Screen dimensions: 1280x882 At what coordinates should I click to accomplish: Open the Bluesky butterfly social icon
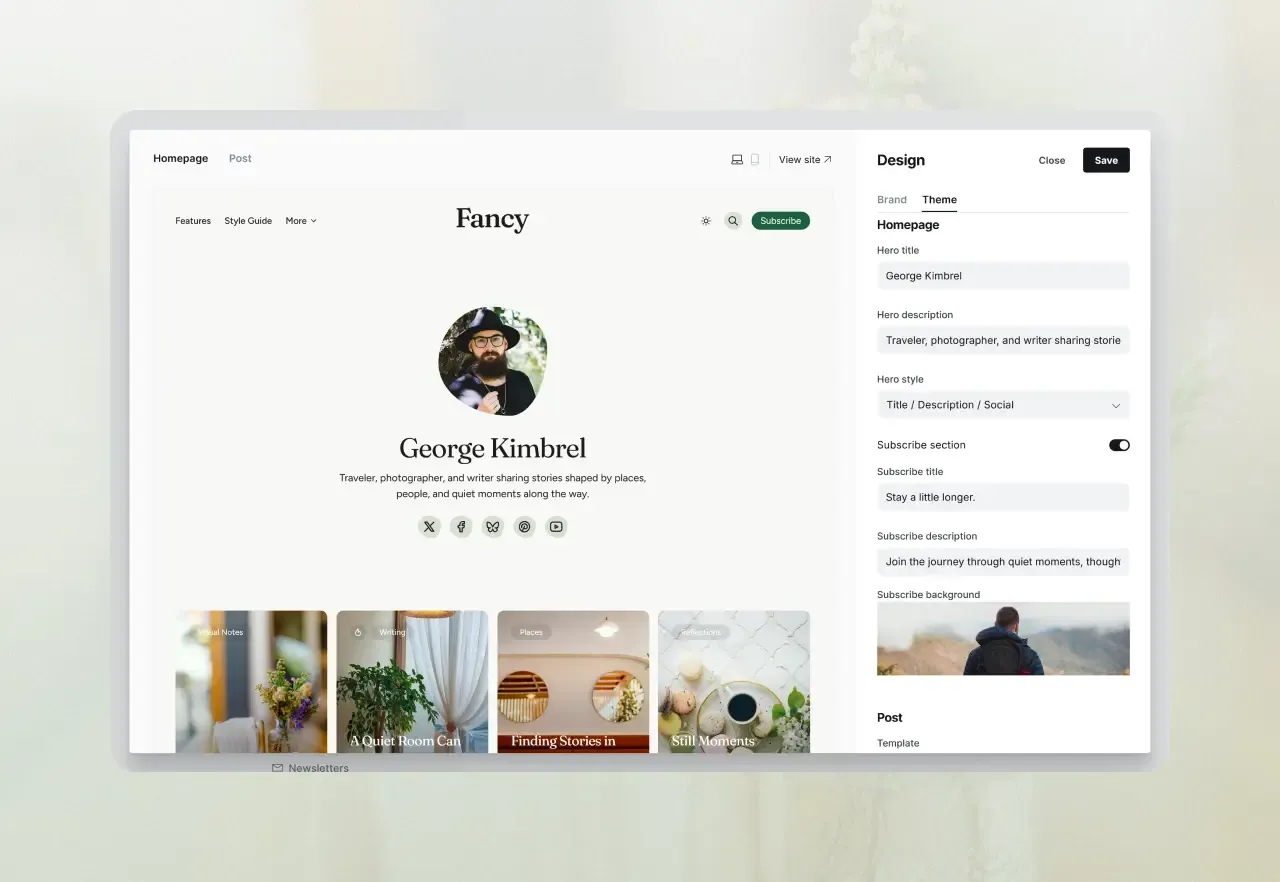point(493,527)
